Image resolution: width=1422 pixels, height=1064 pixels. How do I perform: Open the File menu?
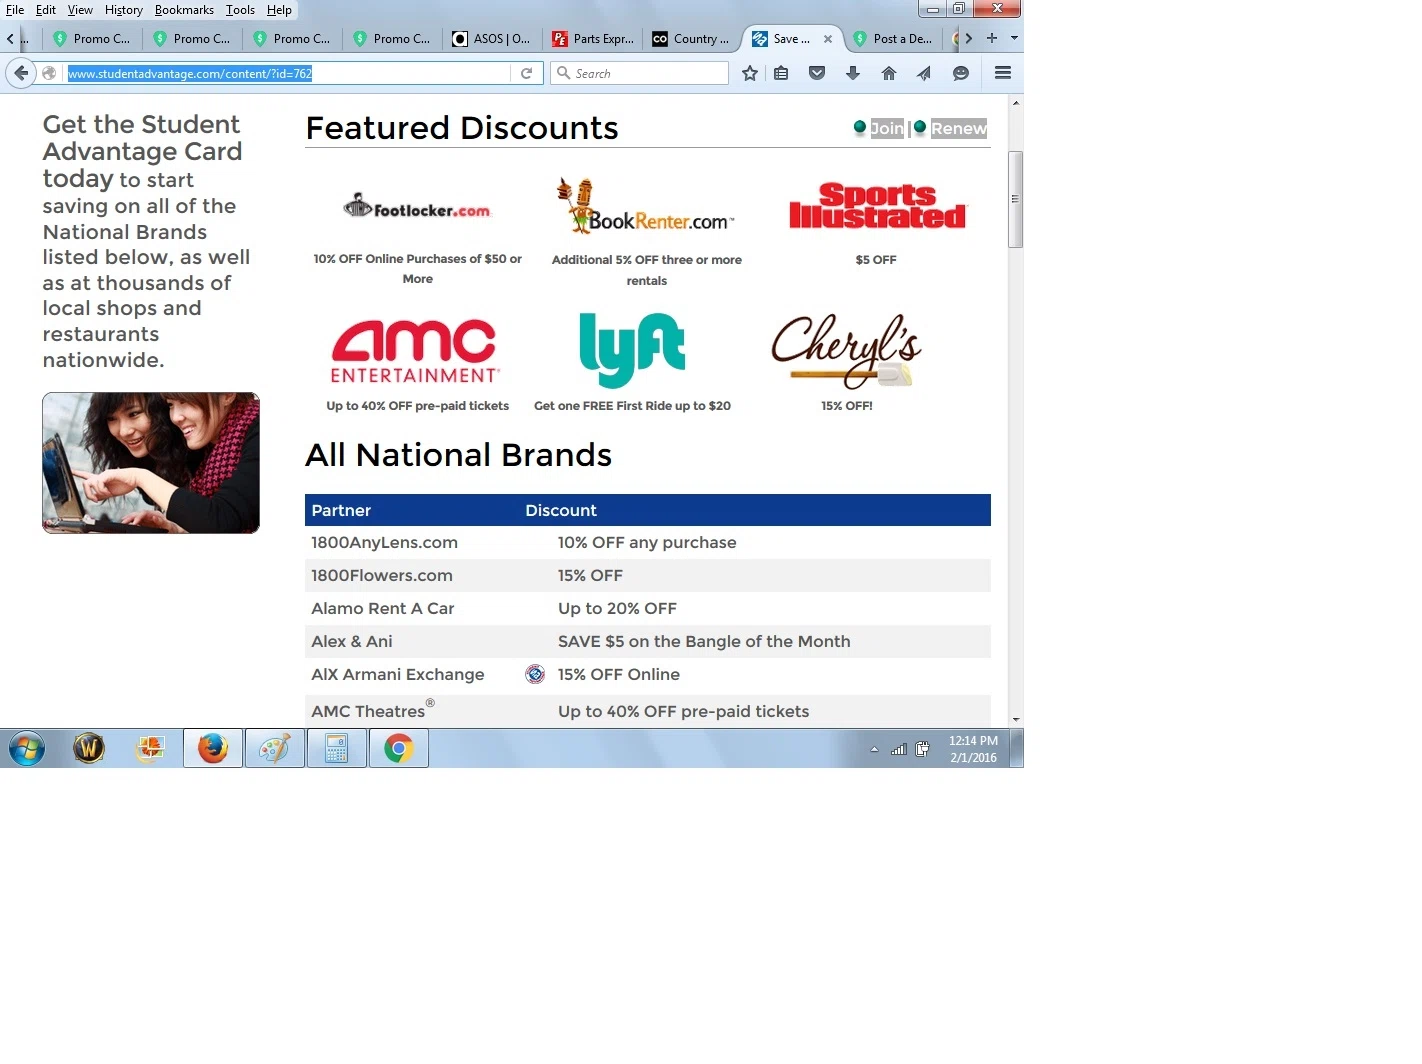[x=15, y=10]
